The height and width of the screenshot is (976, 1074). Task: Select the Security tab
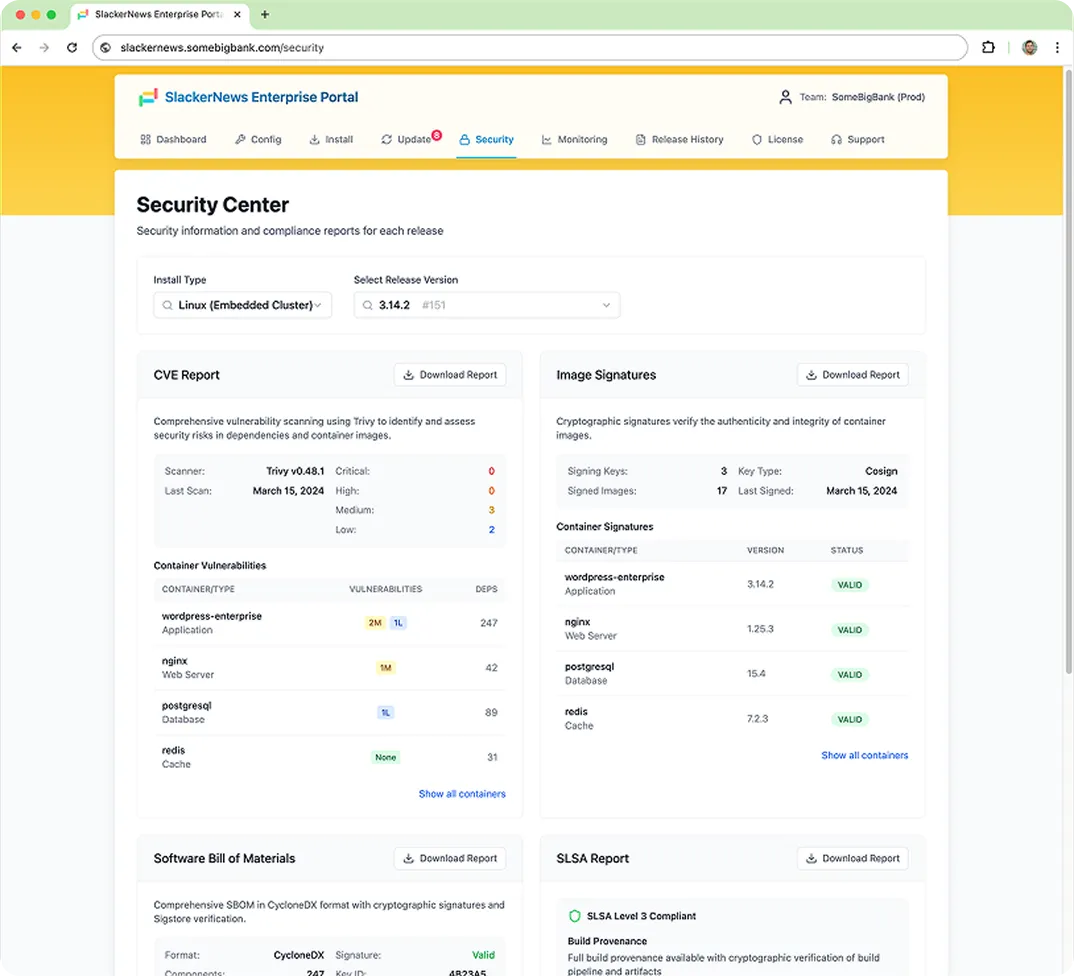(x=486, y=140)
